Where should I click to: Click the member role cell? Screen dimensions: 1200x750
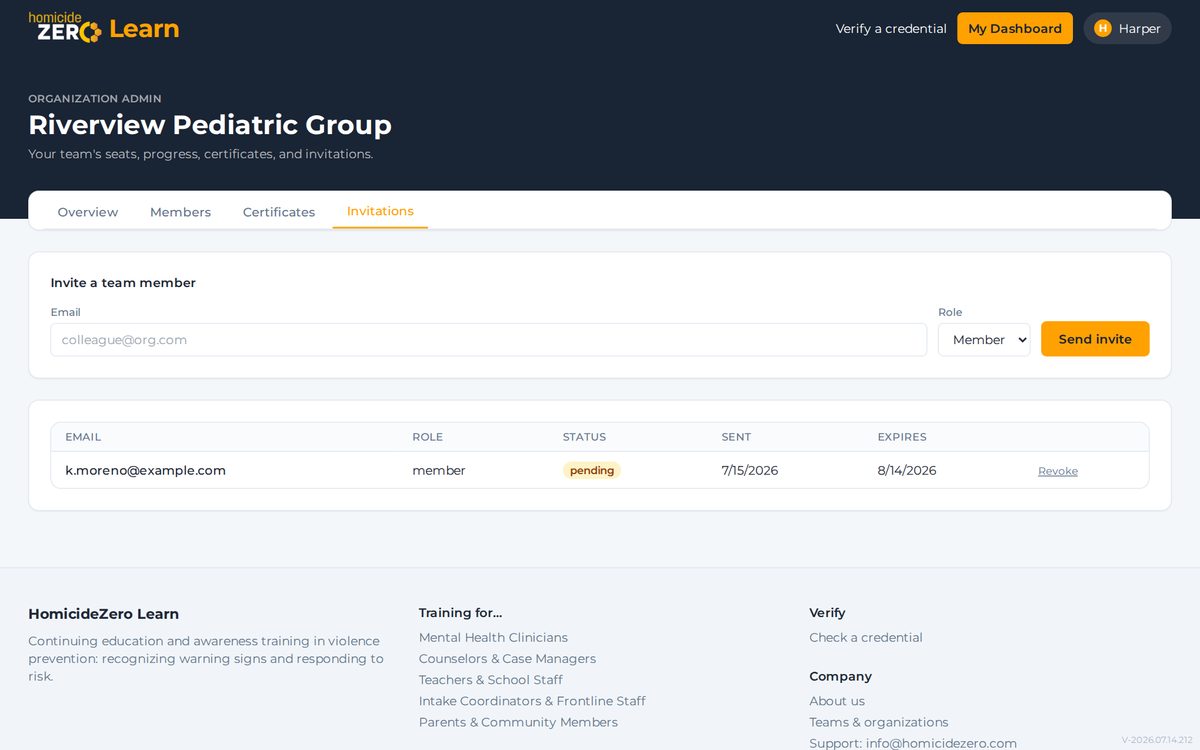click(439, 470)
